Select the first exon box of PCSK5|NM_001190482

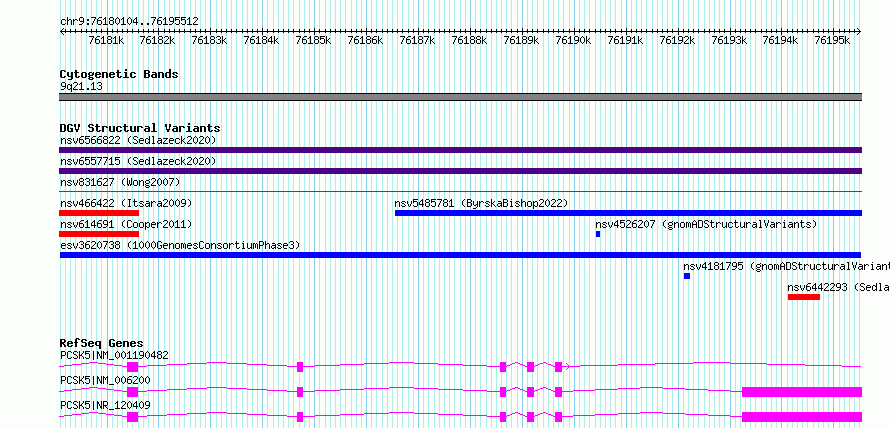(132, 367)
